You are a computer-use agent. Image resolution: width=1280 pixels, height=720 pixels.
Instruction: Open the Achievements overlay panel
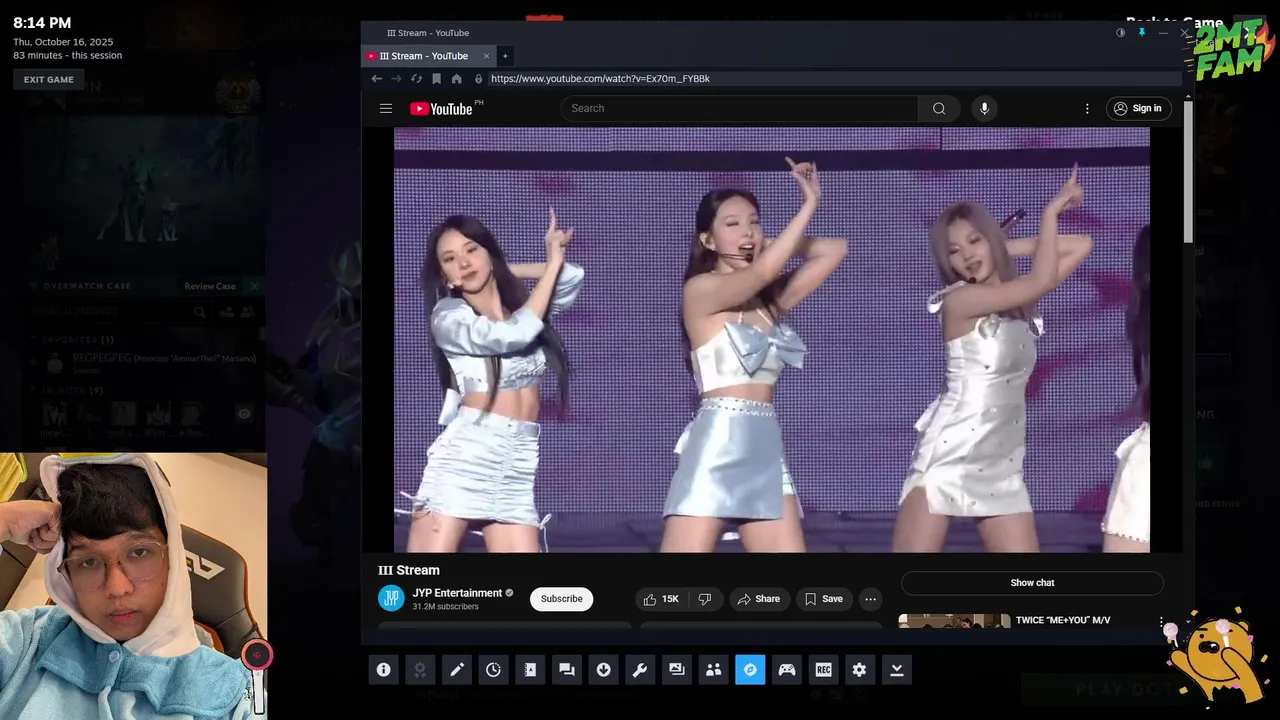point(420,670)
